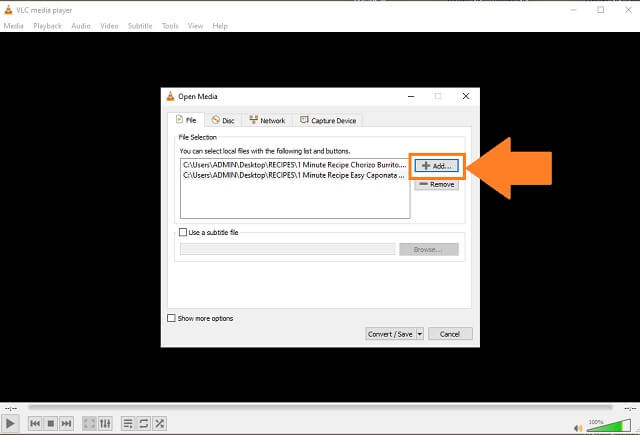Click the Play button in VLC controls

[10, 424]
